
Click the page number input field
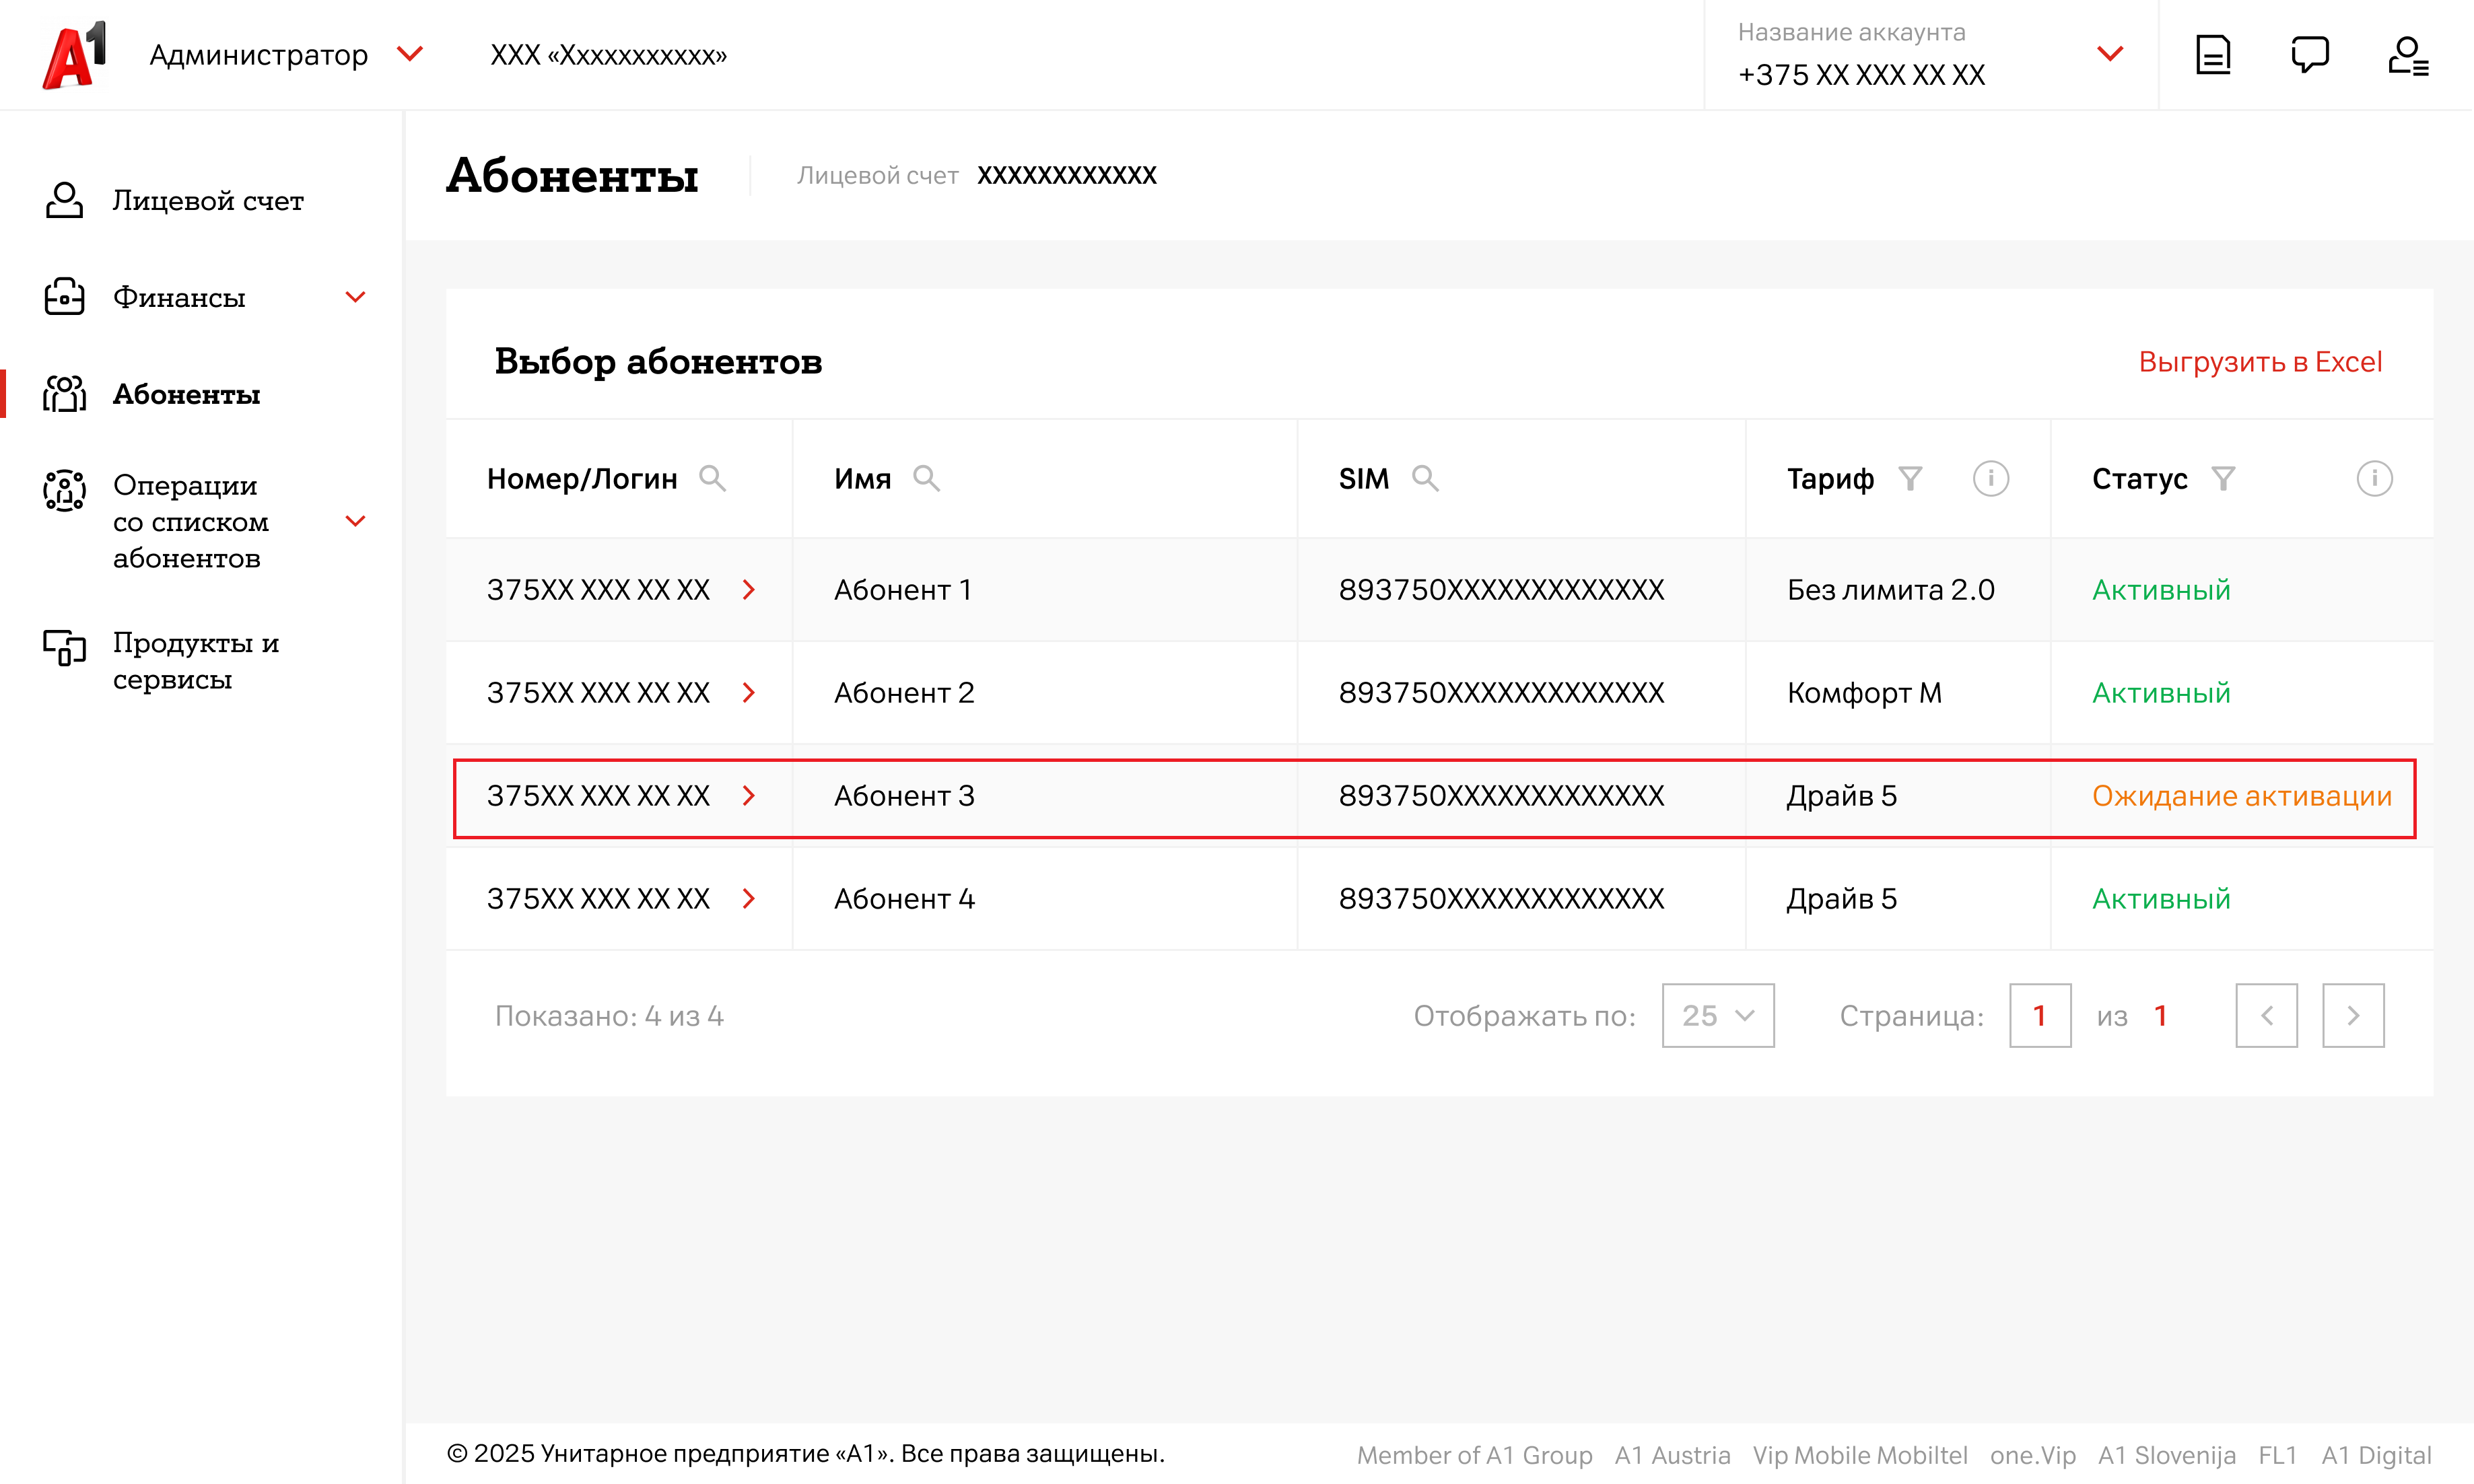point(2039,1016)
